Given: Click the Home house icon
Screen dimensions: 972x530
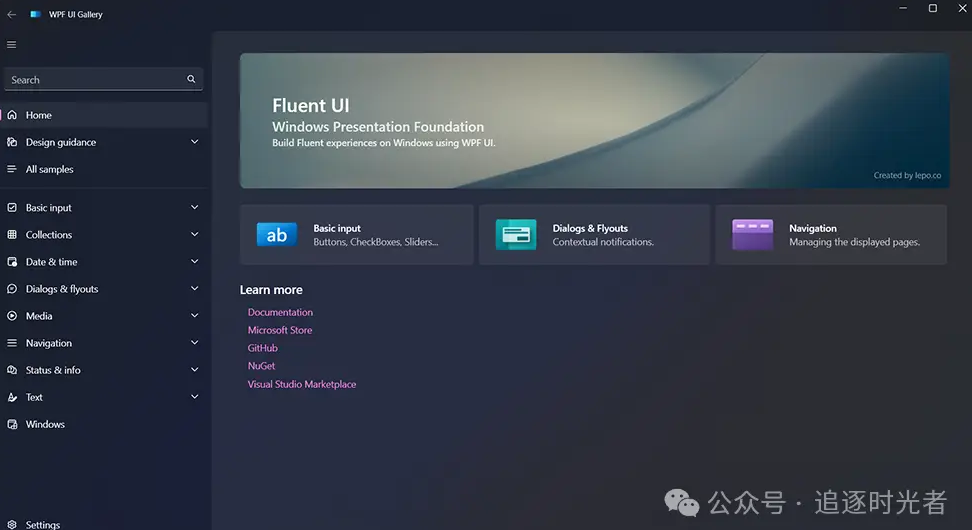Looking at the screenshot, I should click(x=12, y=115).
